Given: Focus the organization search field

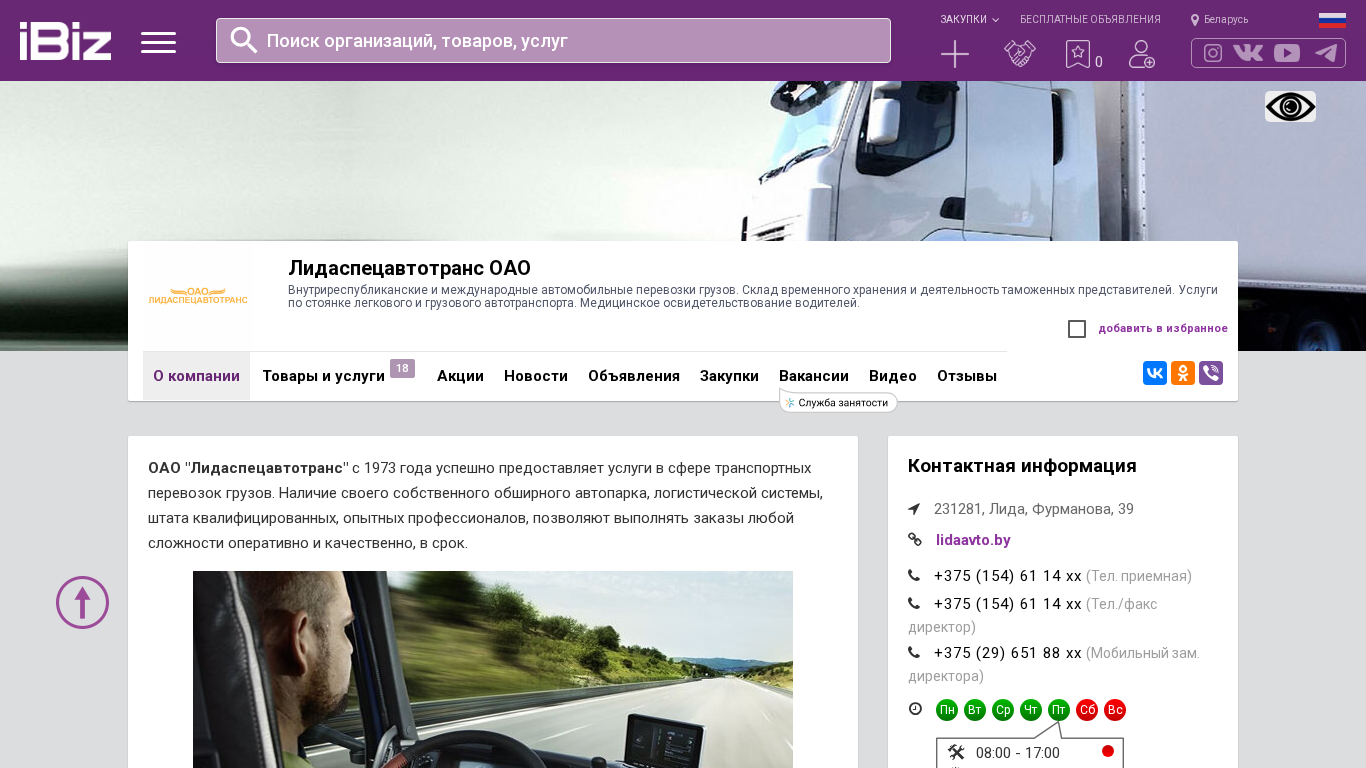Looking at the screenshot, I should point(553,40).
